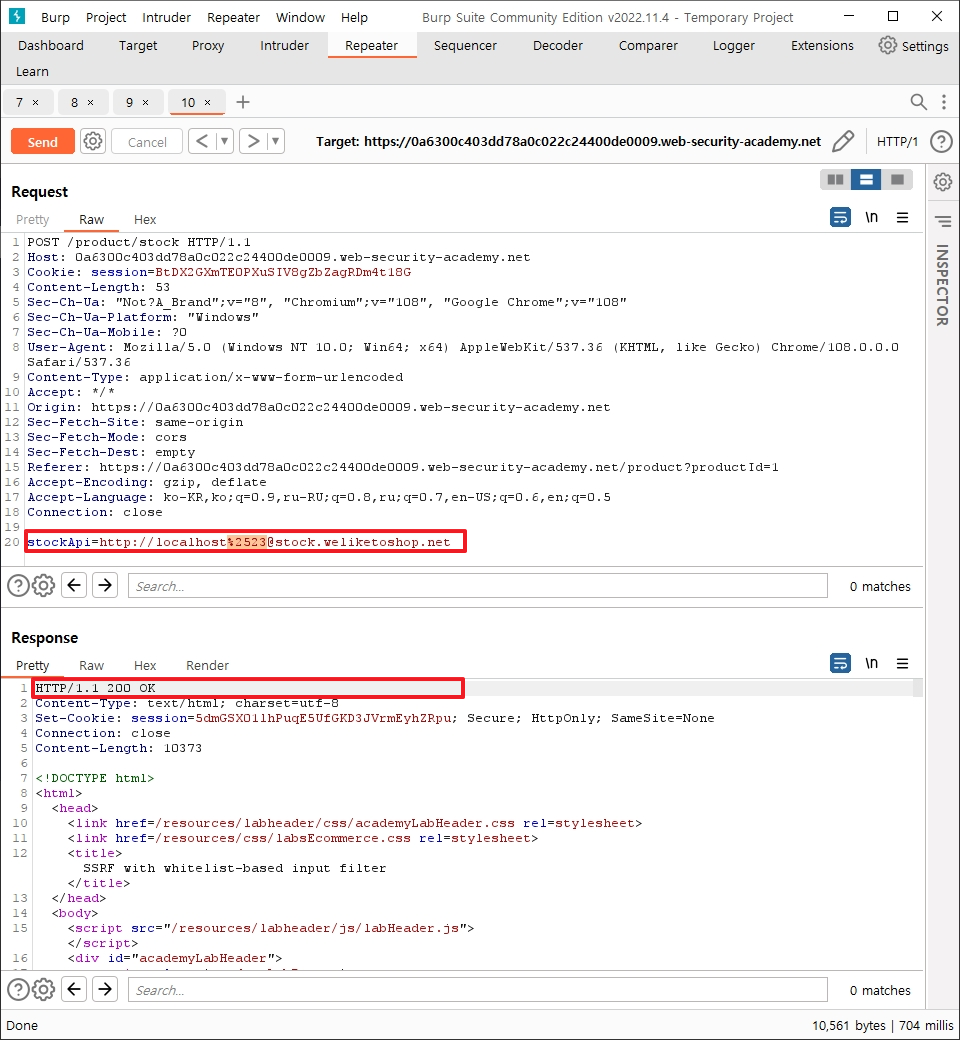Viewport: 960px width, 1040px height.
Task: Focus the Response search field
Action: pyautogui.click(x=478, y=990)
